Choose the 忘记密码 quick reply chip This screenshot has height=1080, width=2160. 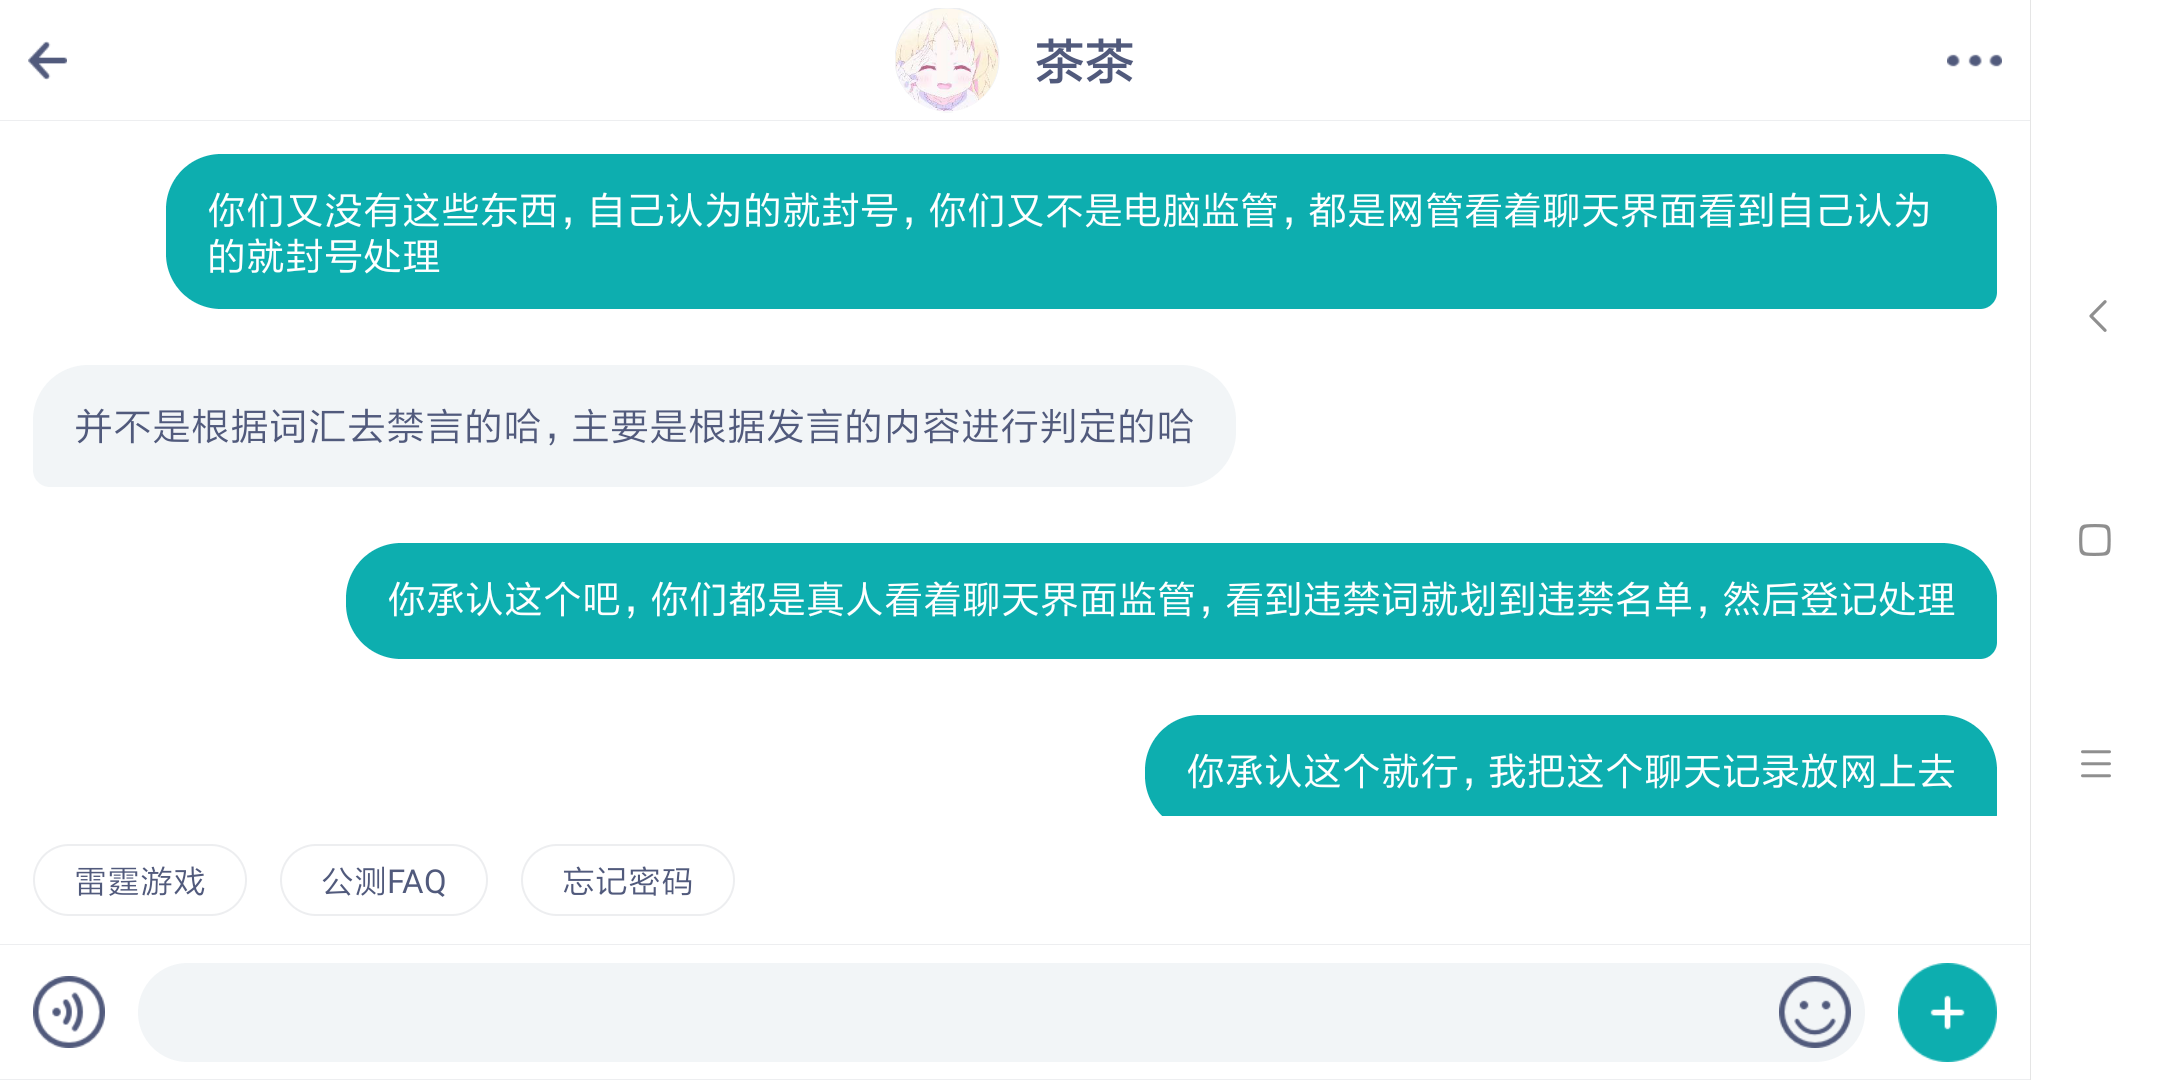tap(628, 881)
